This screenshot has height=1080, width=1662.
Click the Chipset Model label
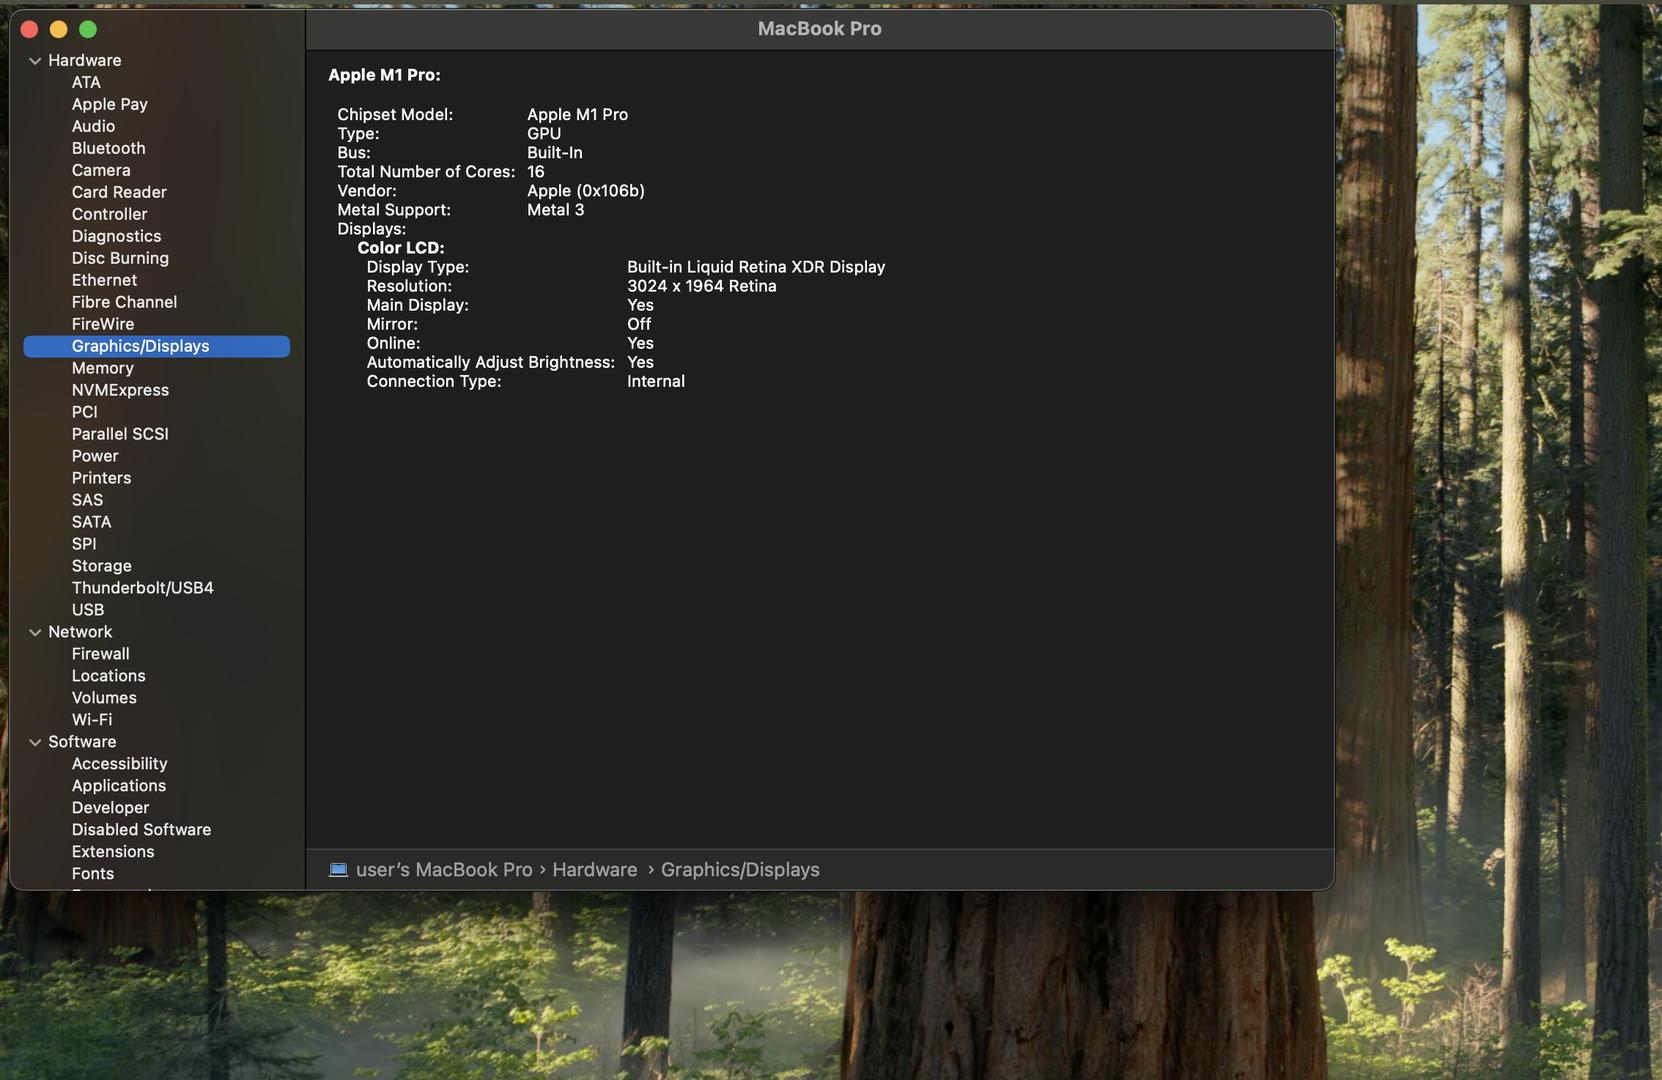[x=394, y=115]
